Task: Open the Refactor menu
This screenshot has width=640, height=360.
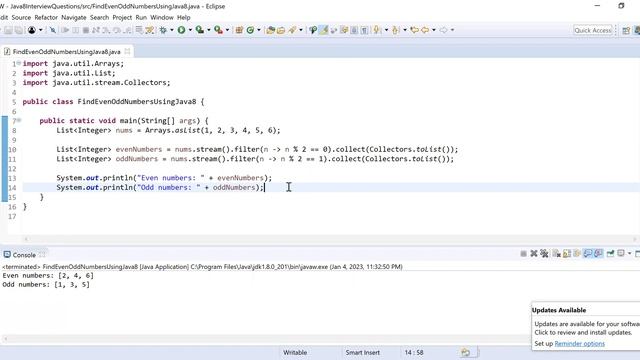Action: (46, 18)
